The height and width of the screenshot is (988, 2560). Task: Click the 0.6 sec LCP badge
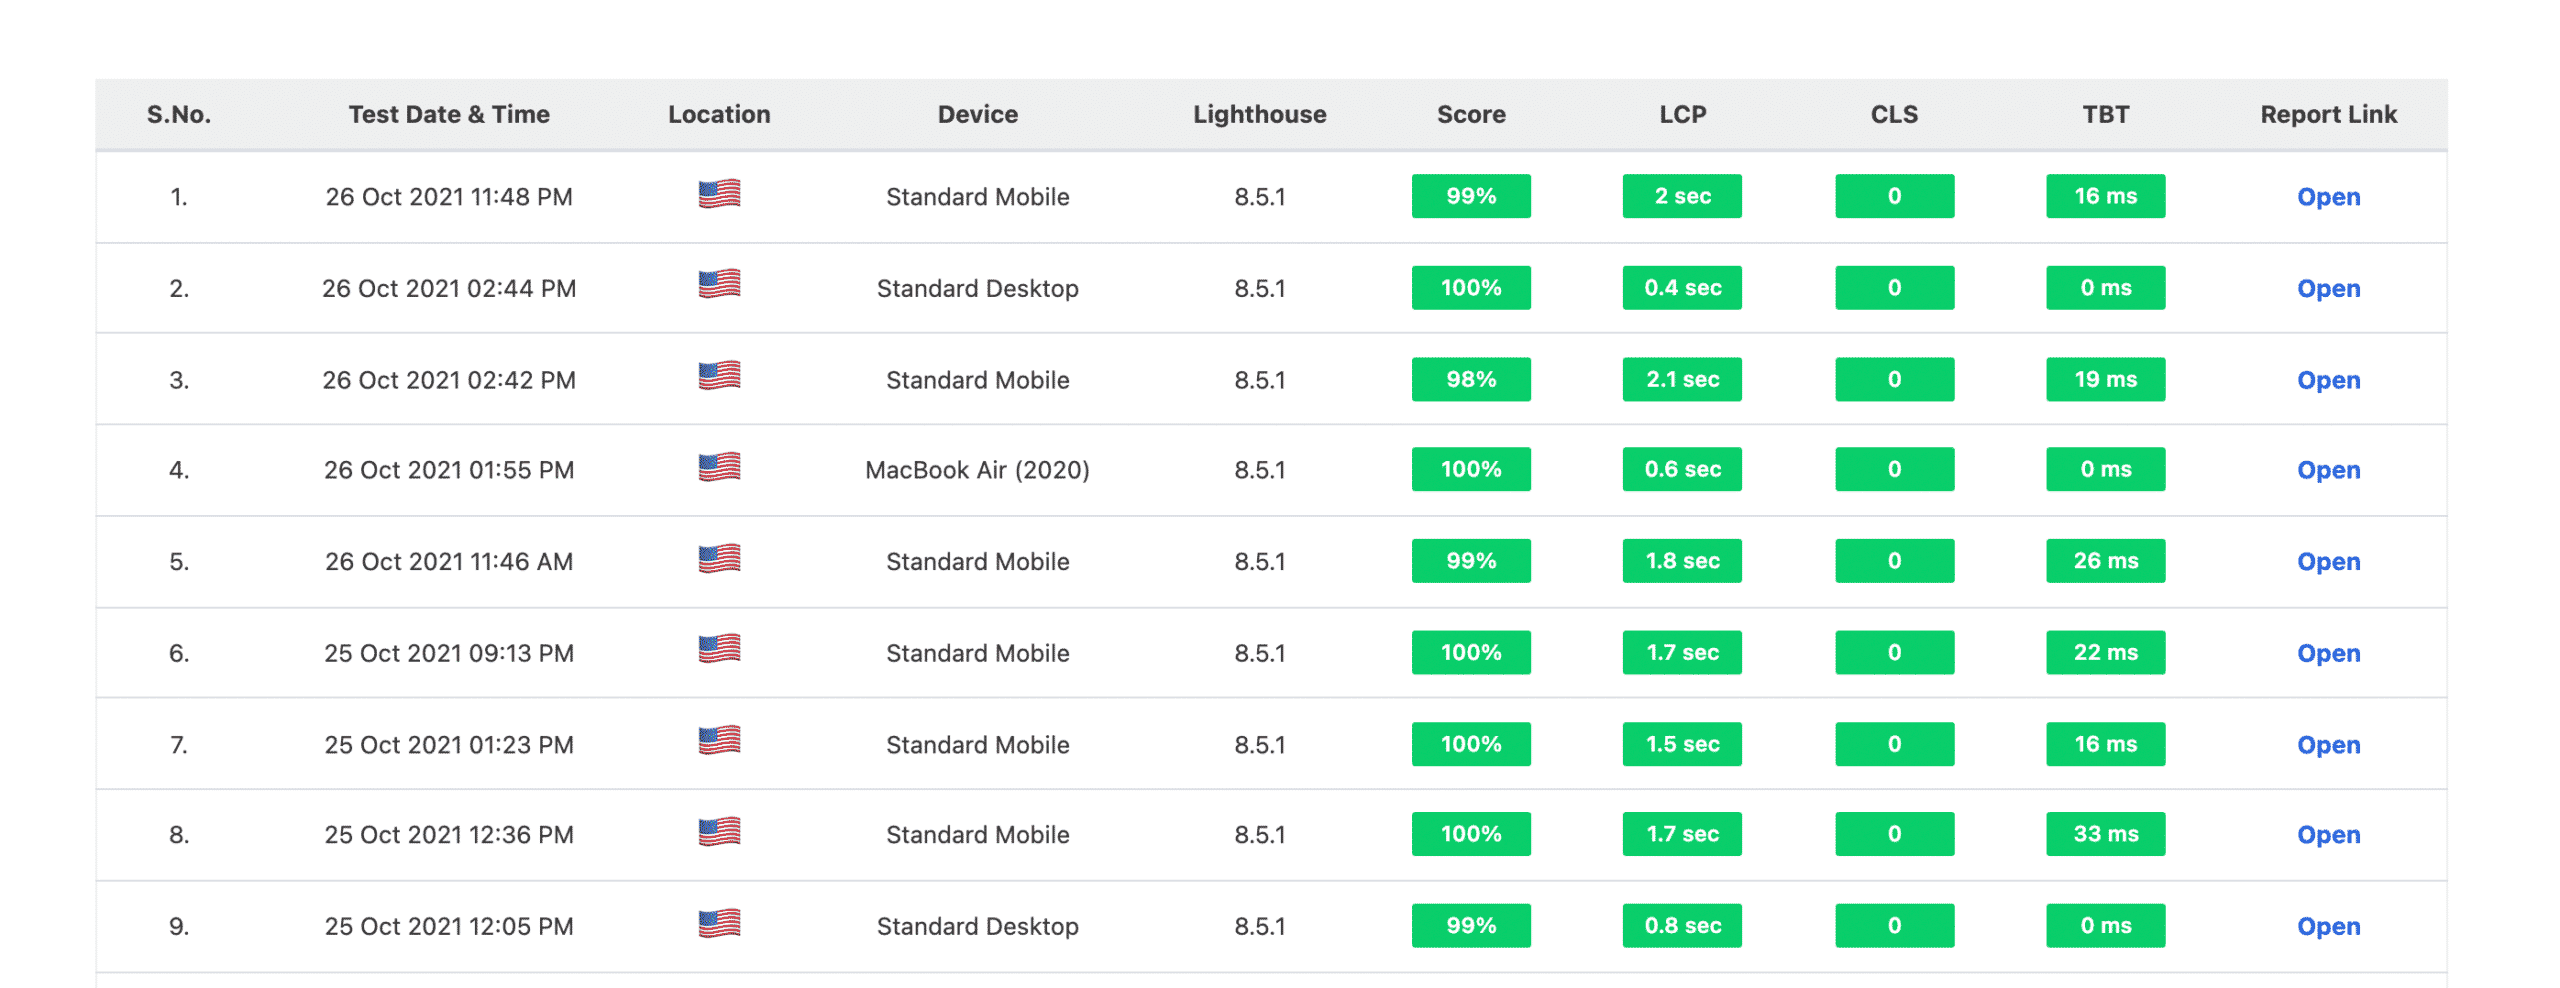[x=1682, y=469]
